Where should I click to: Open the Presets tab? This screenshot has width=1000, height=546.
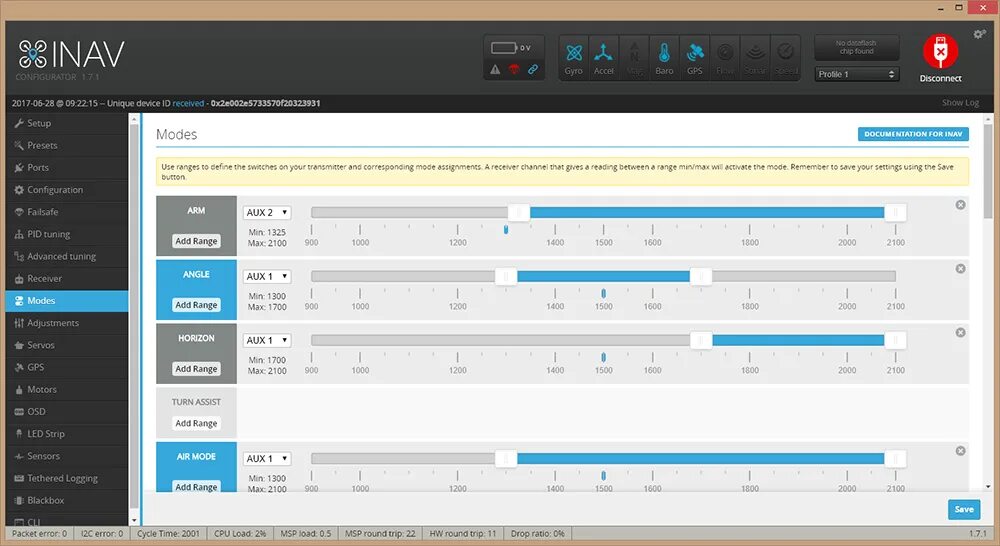point(67,145)
